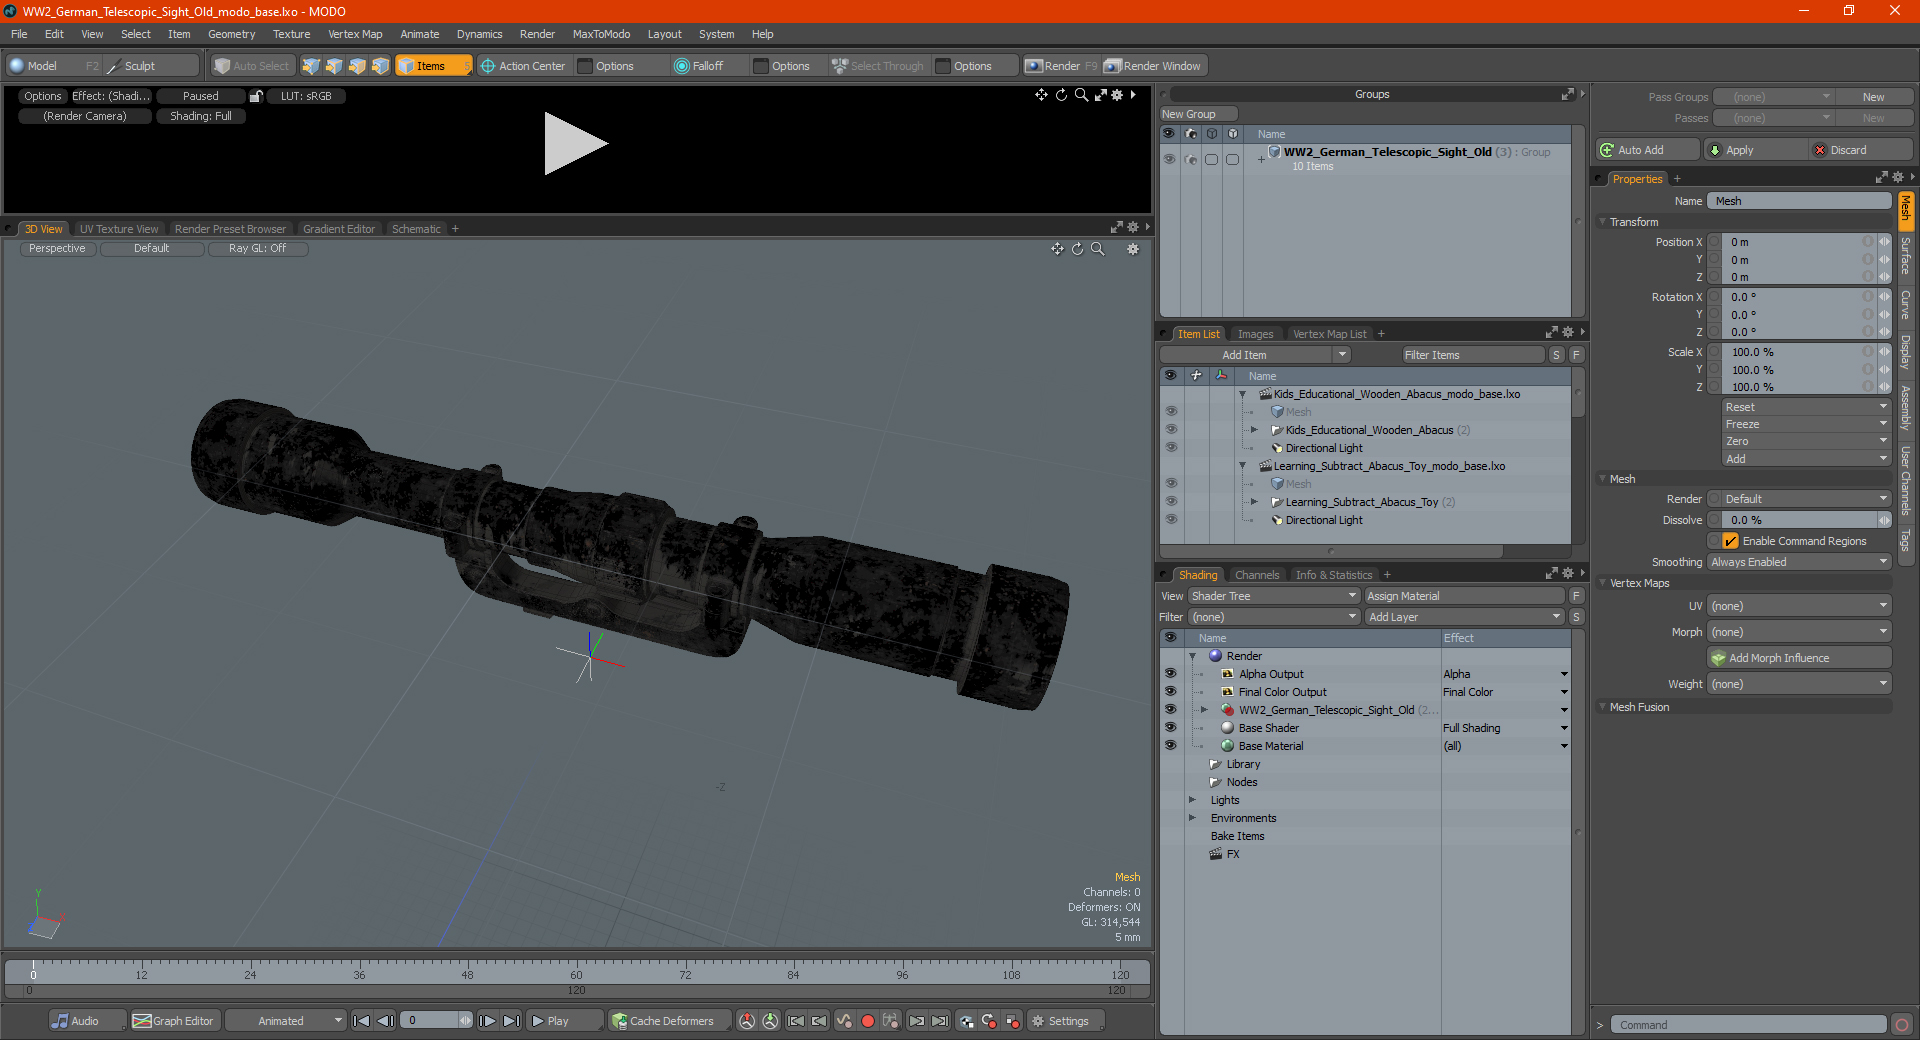1920x1040 pixels.
Task: Click the red record keyframe icon
Action: tap(868, 1021)
